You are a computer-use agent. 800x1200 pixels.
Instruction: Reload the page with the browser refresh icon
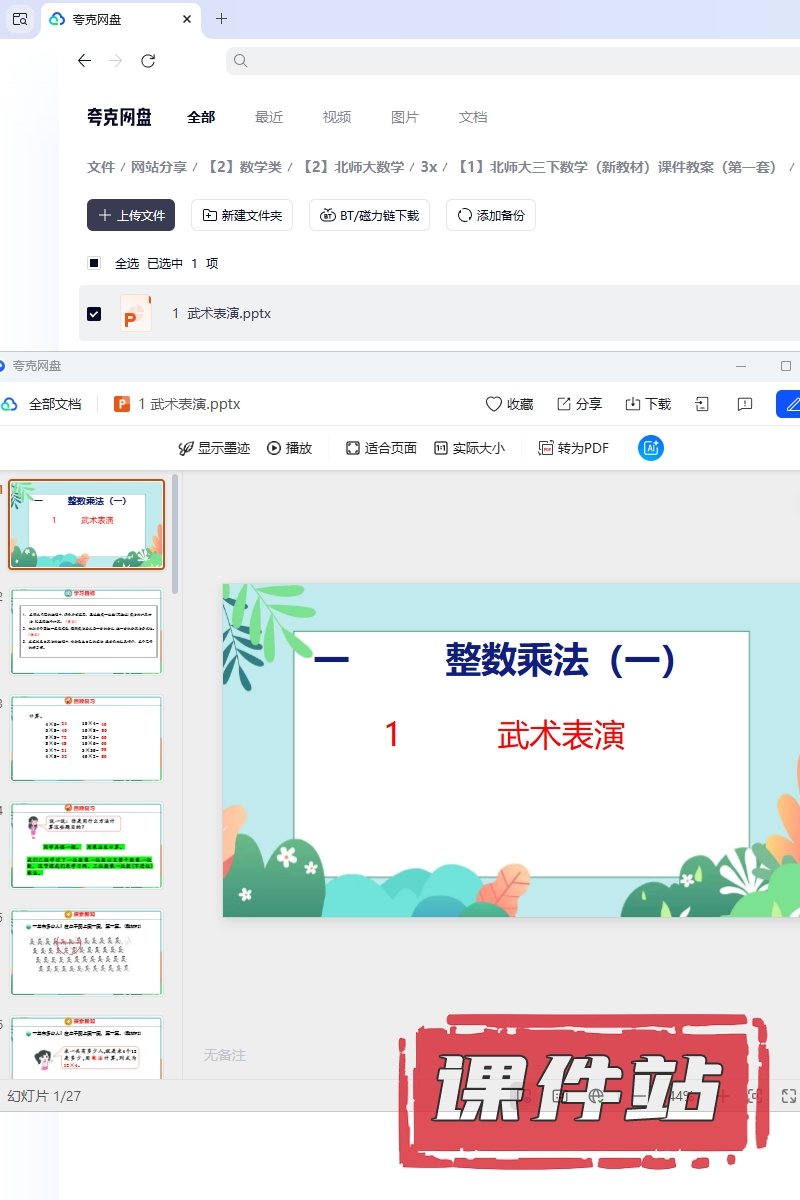tap(148, 61)
